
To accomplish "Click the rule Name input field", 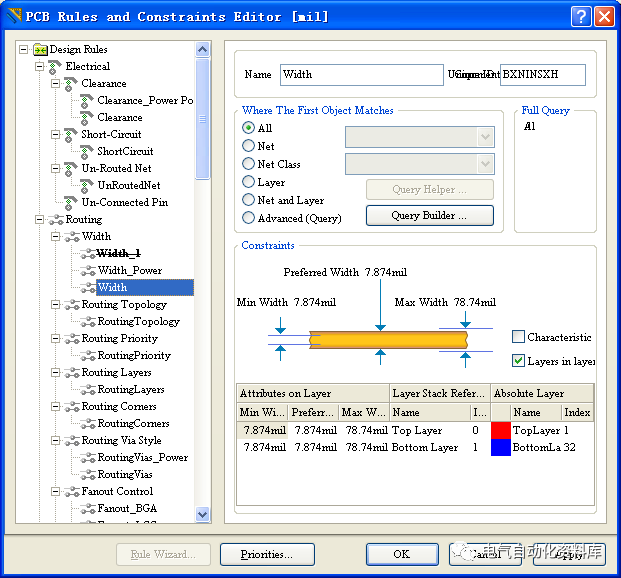I will [362, 75].
